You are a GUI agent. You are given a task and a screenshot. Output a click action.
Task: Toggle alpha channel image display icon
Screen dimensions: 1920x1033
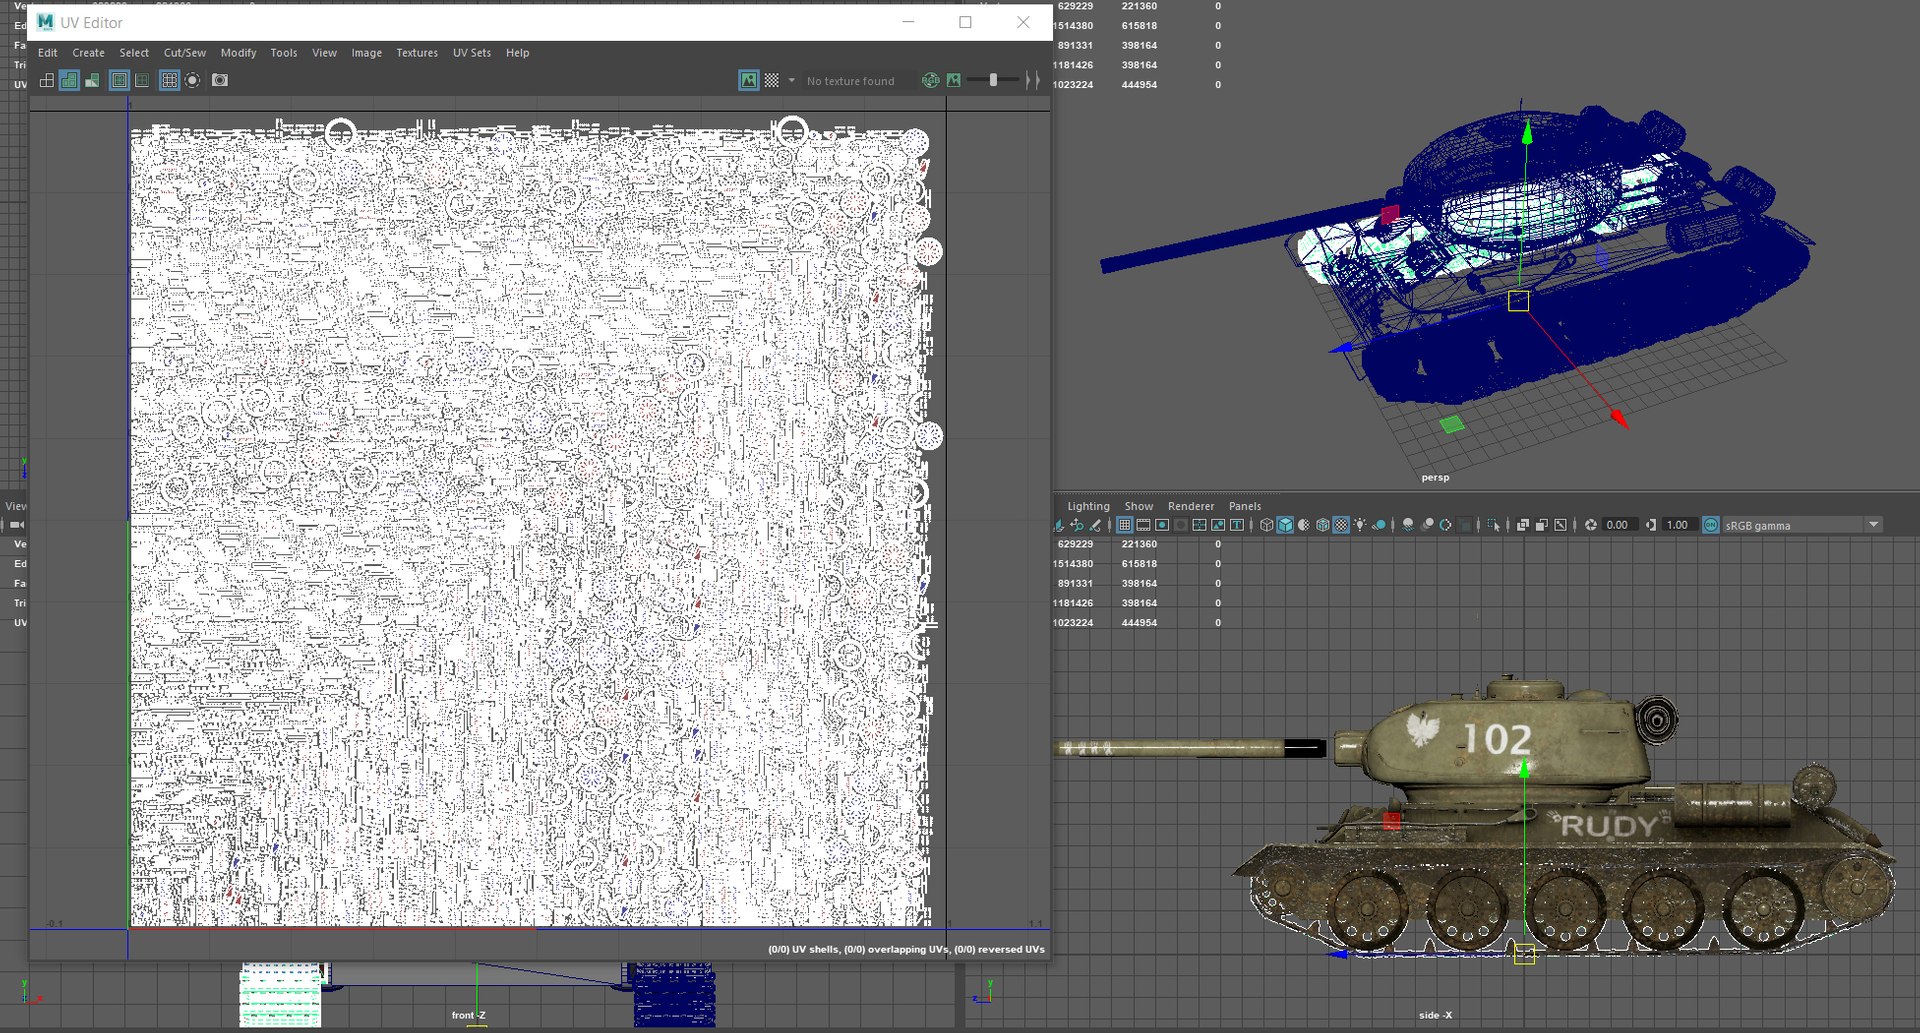954,80
